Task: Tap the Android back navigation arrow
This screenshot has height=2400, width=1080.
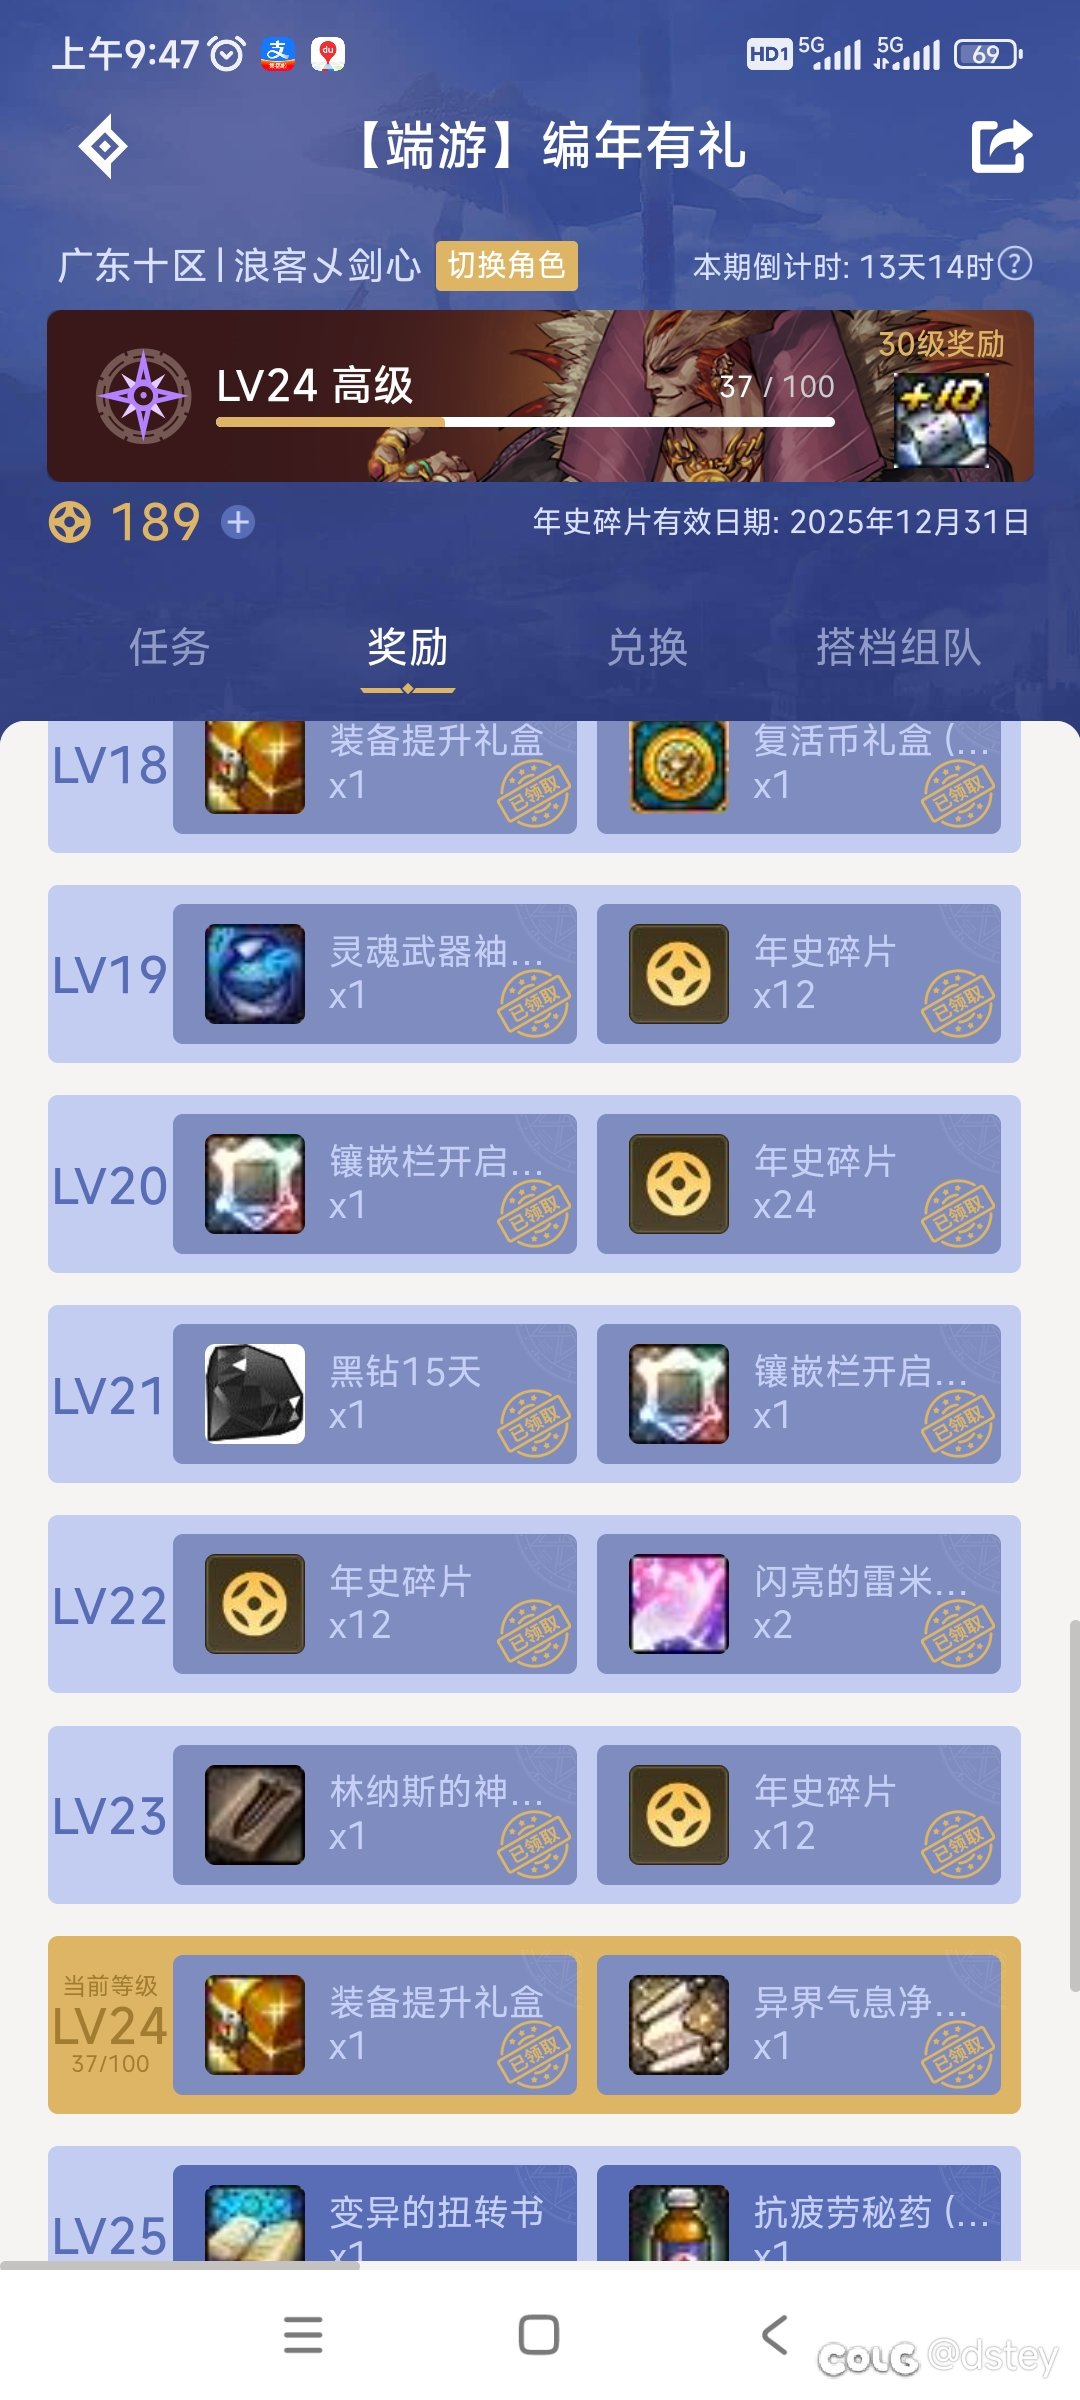Action: point(775,2335)
